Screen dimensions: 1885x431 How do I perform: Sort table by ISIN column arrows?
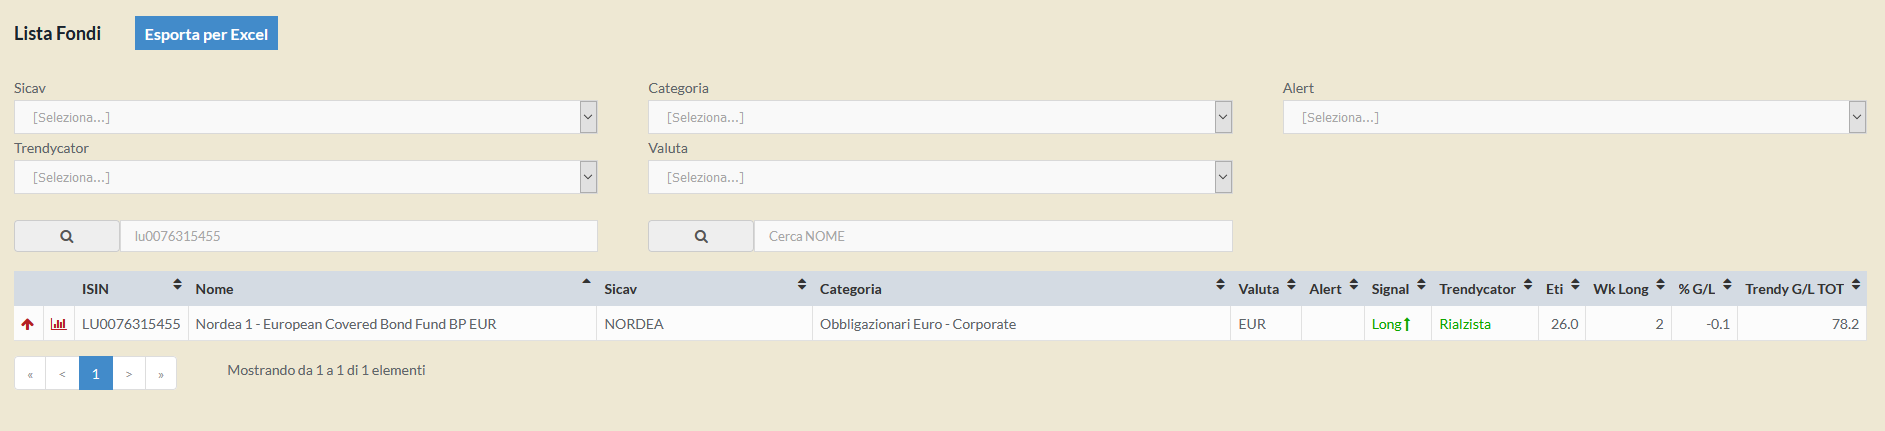point(177,285)
